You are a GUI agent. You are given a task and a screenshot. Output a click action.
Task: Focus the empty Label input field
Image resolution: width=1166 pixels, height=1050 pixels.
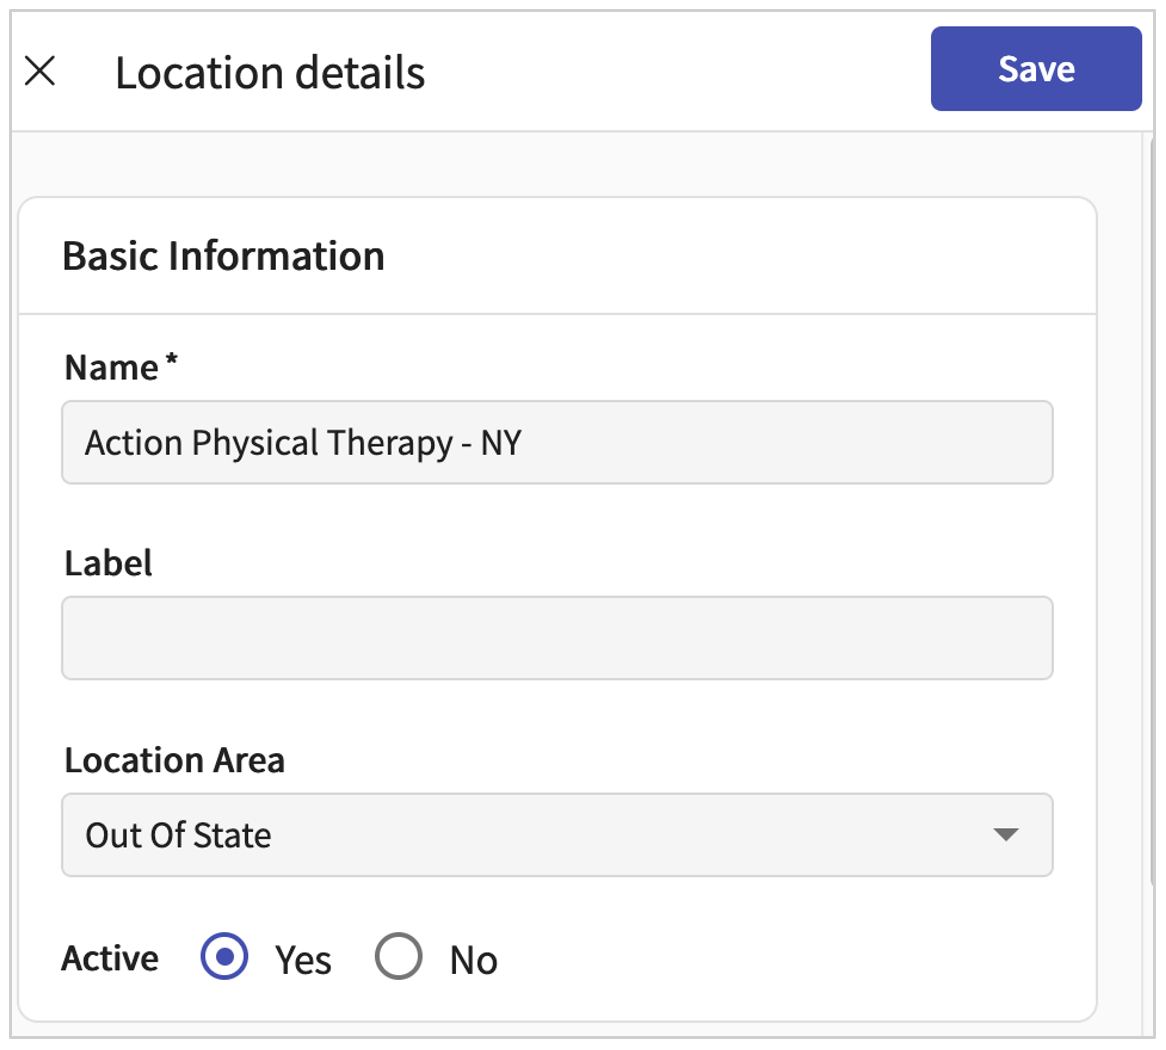tap(556, 638)
